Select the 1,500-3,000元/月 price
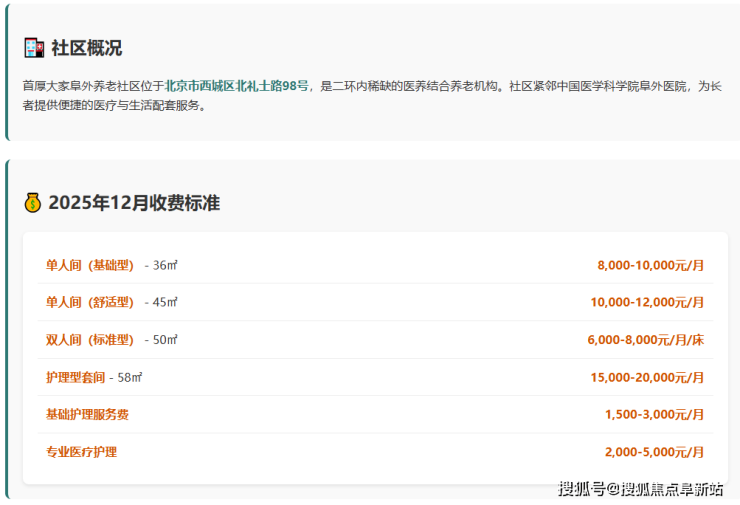Viewport: 740px width, 505px height. pos(654,414)
